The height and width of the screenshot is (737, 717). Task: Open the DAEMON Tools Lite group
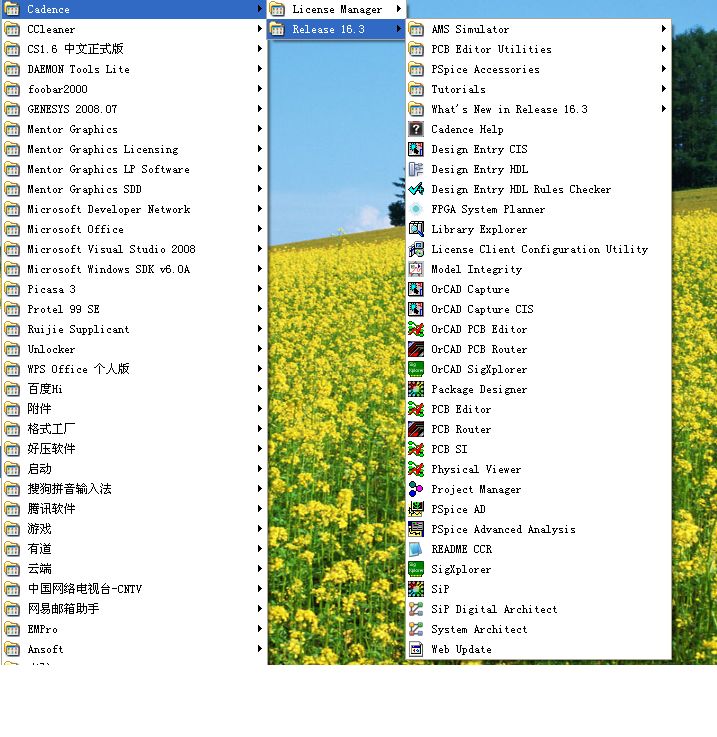[x=134, y=69]
